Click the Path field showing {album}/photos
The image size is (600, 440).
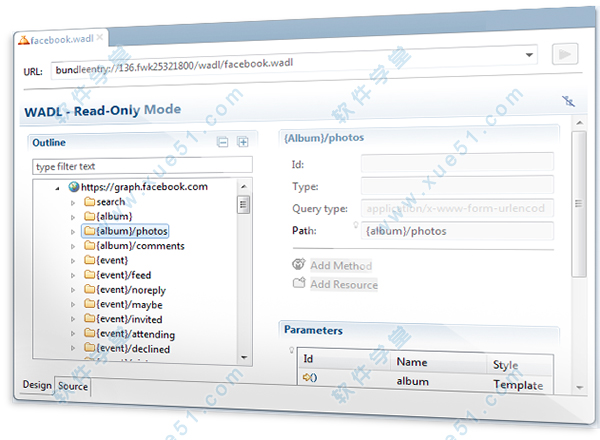pyautogui.click(x=457, y=231)
